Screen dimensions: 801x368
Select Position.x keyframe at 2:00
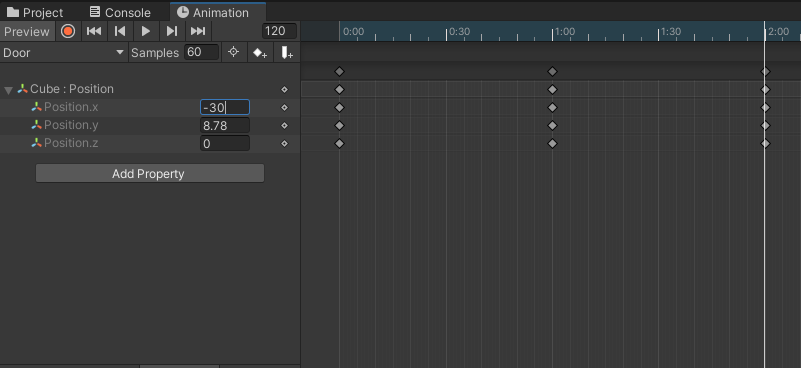coord(765,108)
